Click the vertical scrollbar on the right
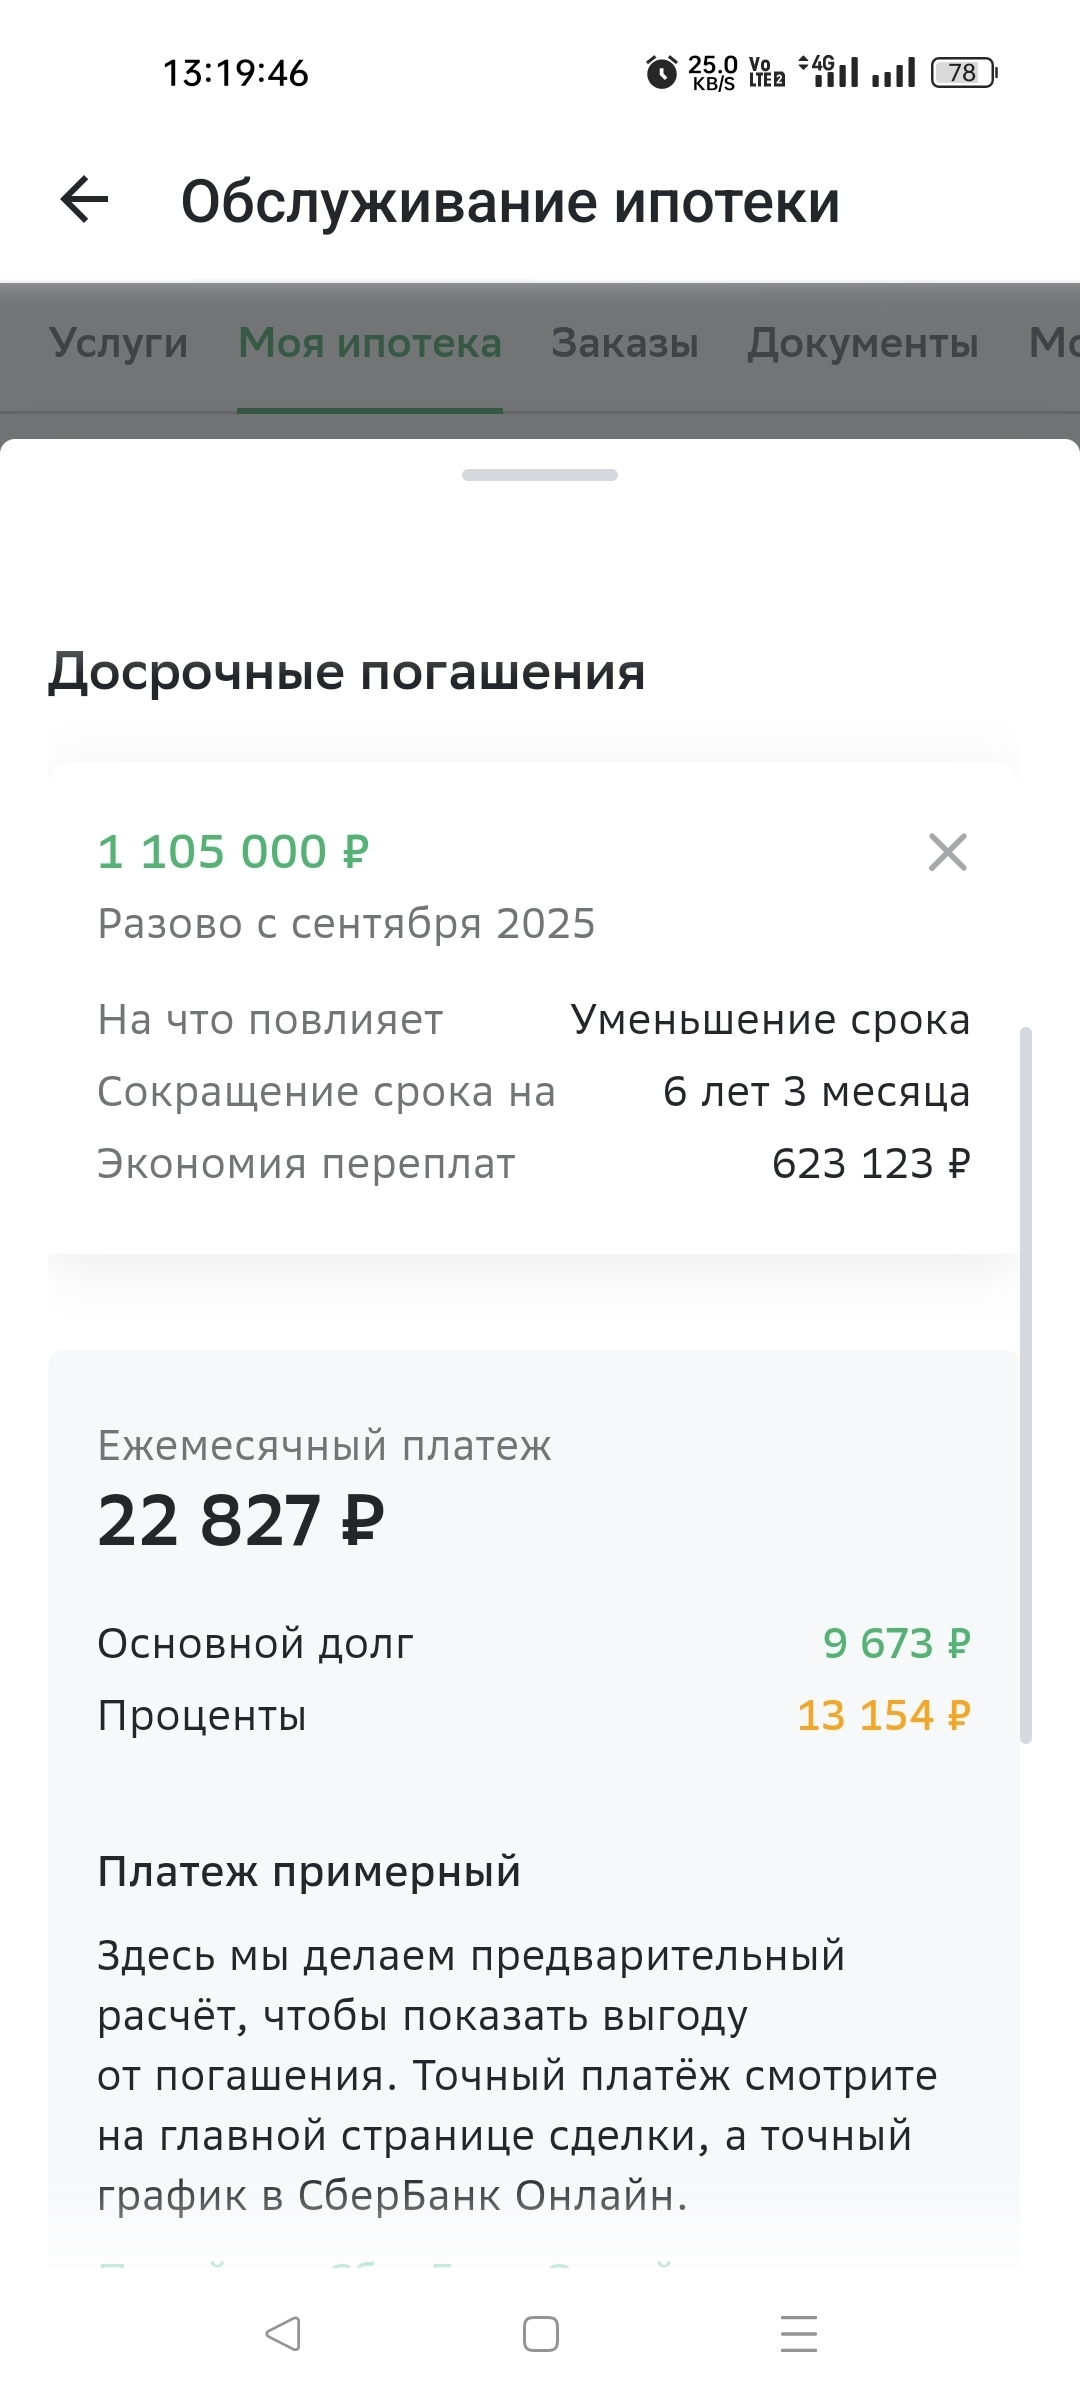Image resolution: width=1080 pixels, height=2400 pixels. 1025,1385
